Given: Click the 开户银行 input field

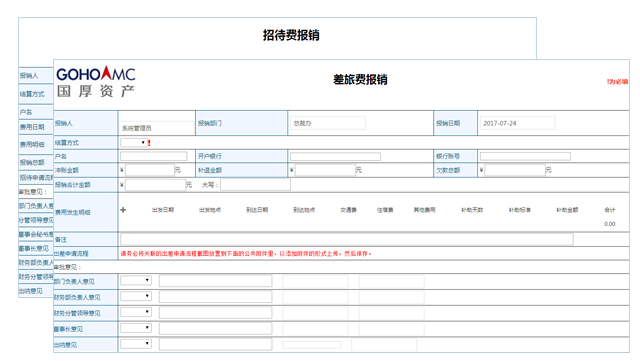Looking at the screenshot, I should click(x=336, y=156).
